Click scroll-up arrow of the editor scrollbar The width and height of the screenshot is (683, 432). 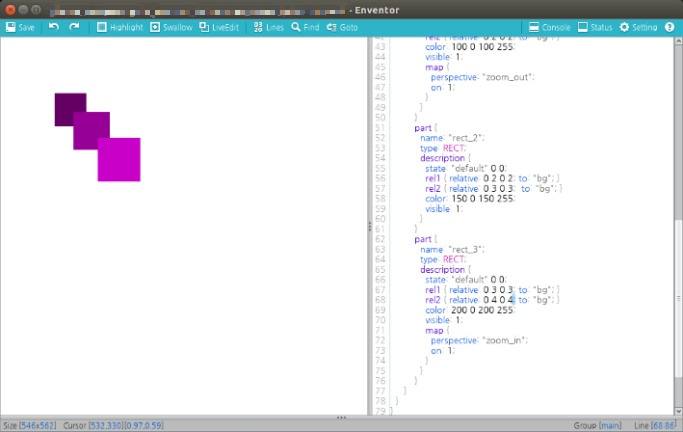678,41
